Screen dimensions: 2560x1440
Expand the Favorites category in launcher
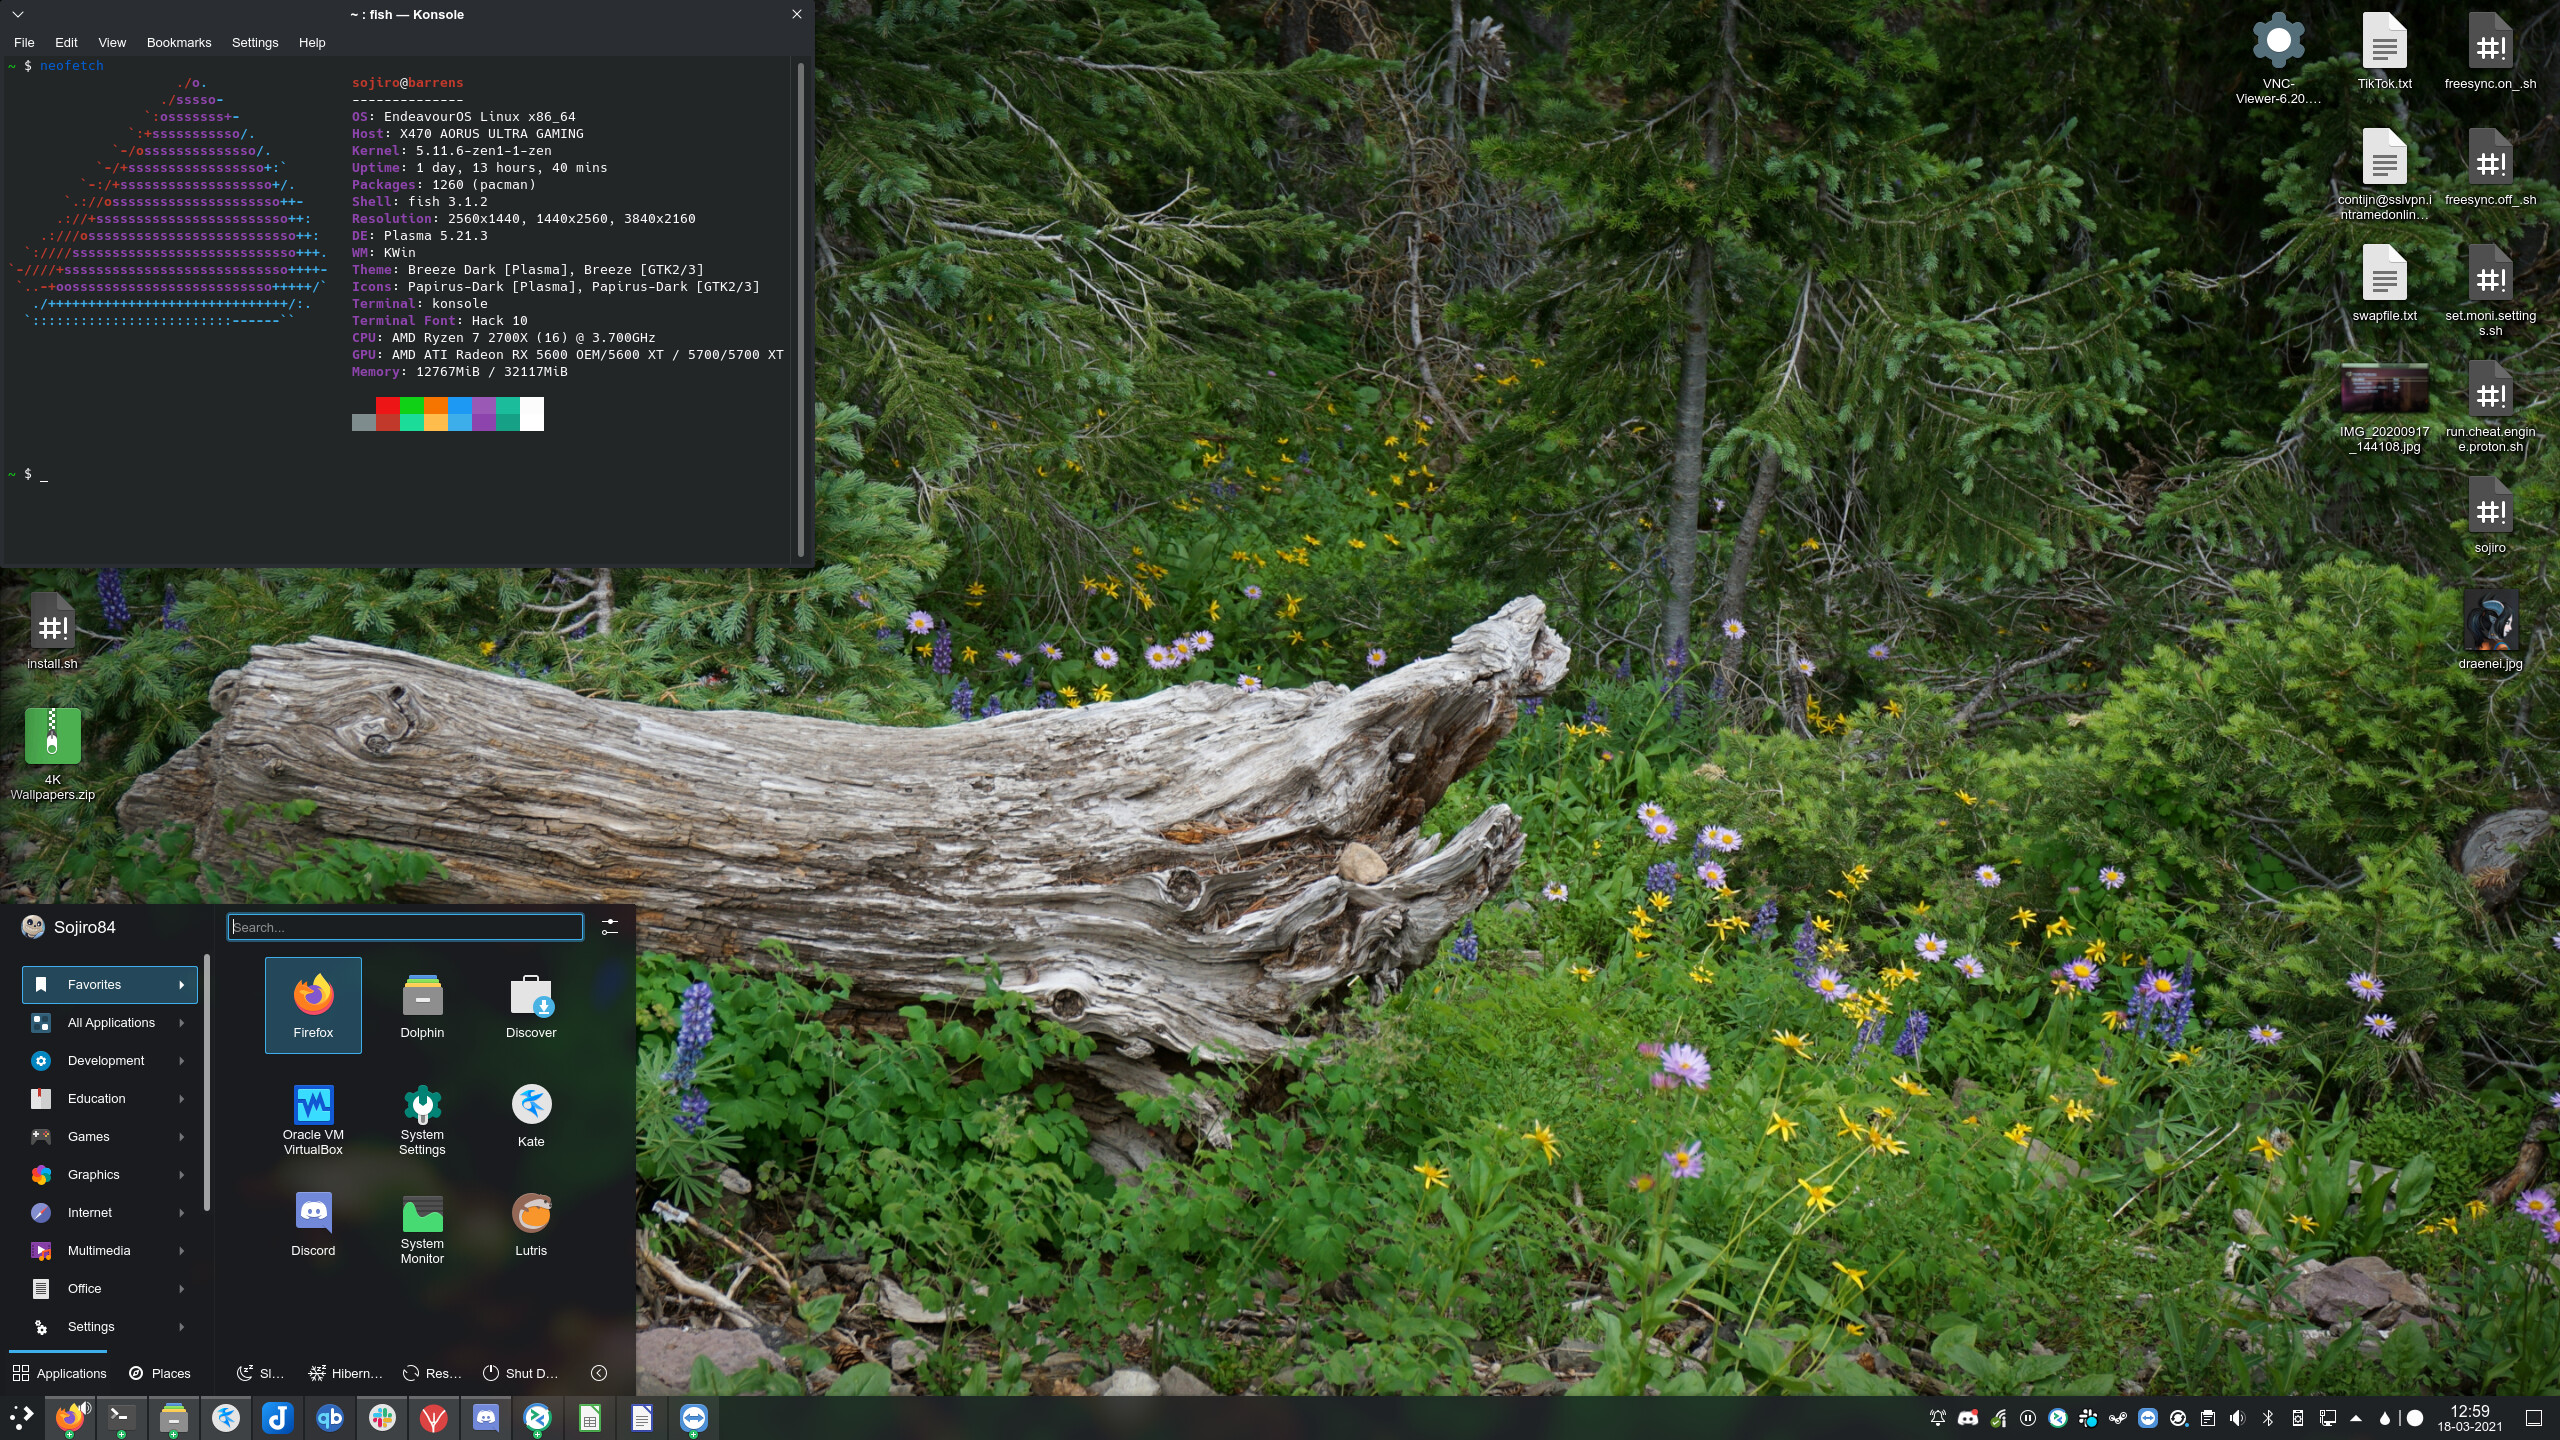click(110, 985)
